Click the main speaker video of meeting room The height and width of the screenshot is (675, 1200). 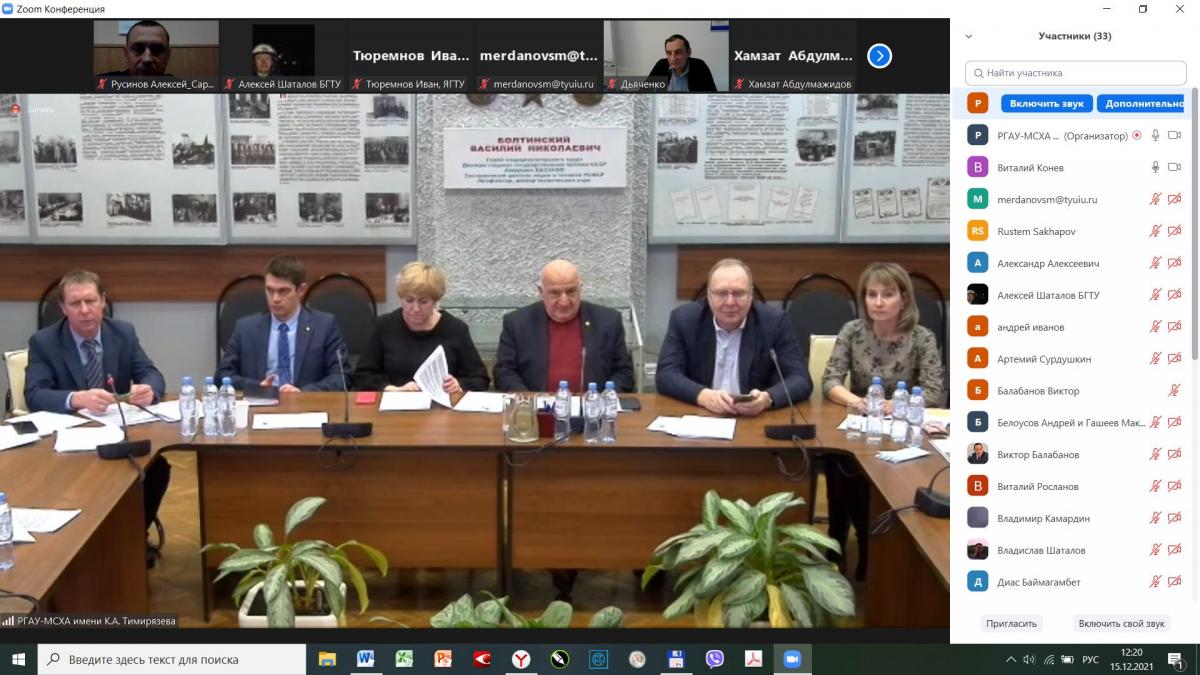tap(475, 360)
